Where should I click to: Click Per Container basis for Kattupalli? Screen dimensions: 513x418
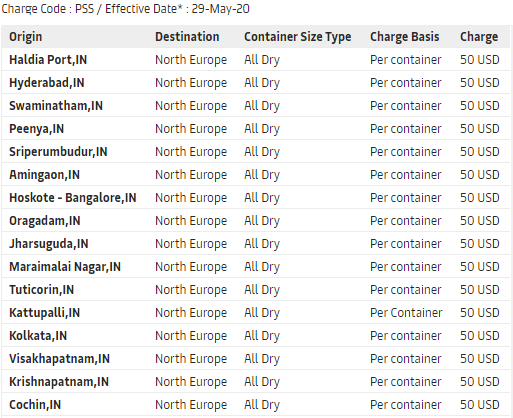pyautogui.click(x=406, y=313)
